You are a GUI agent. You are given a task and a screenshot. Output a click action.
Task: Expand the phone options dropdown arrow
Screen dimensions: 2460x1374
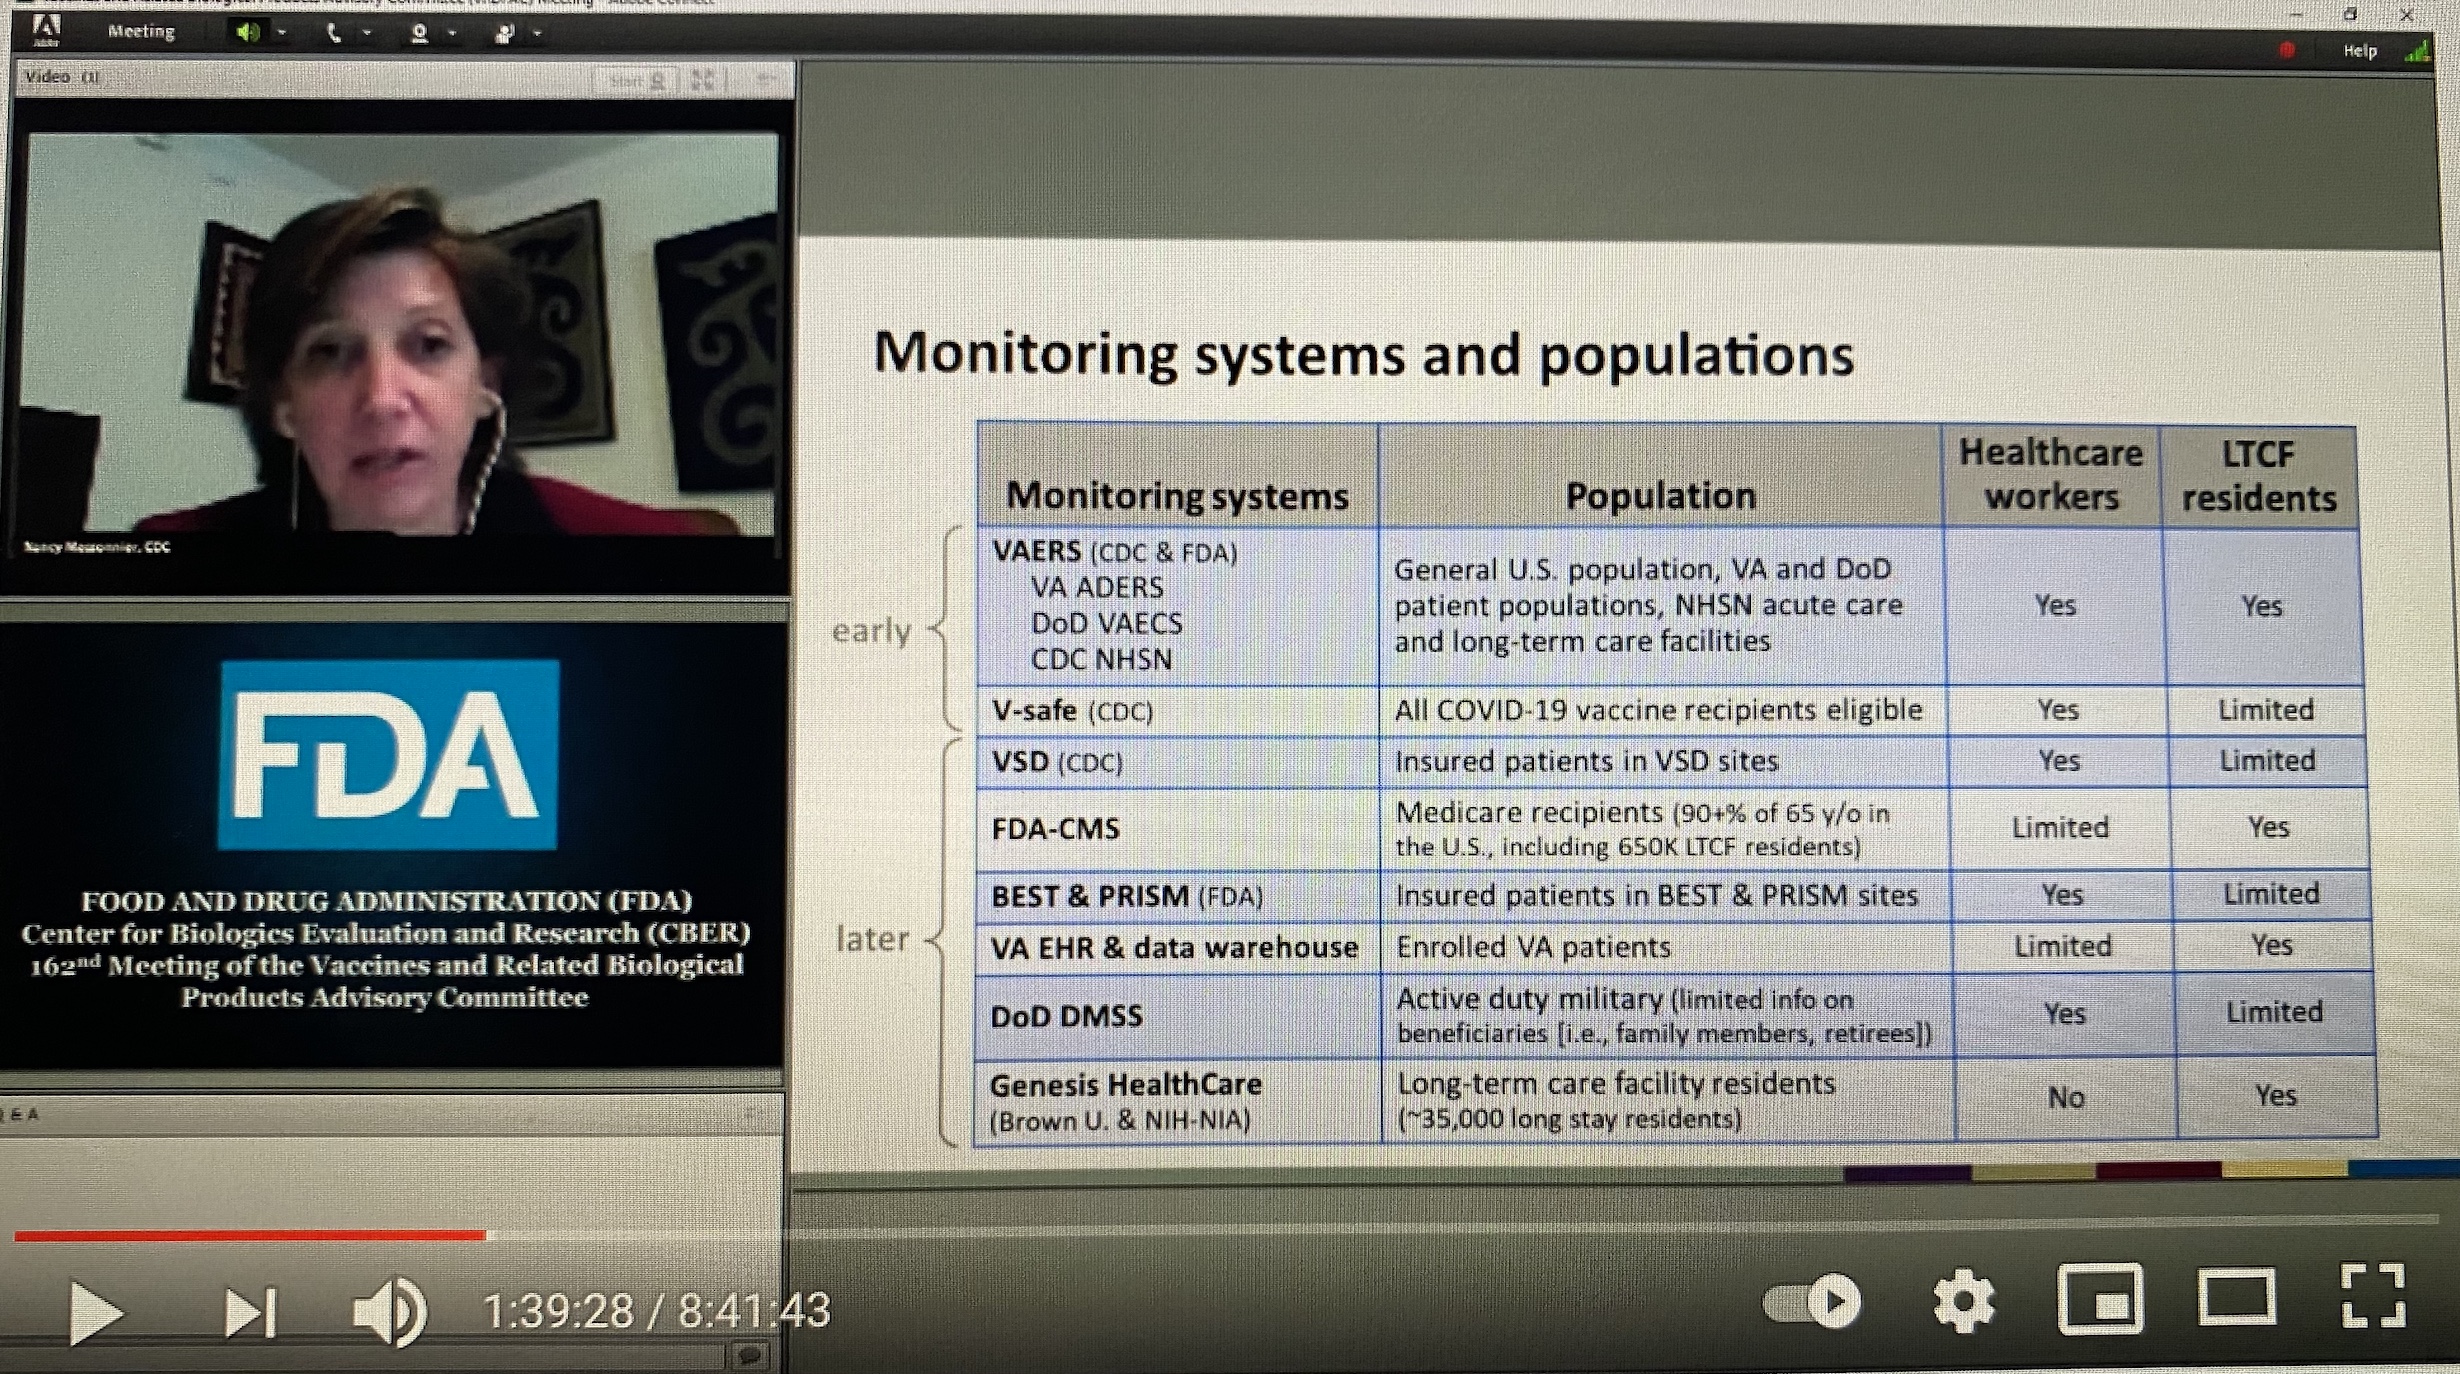click(x=367, y=34)
